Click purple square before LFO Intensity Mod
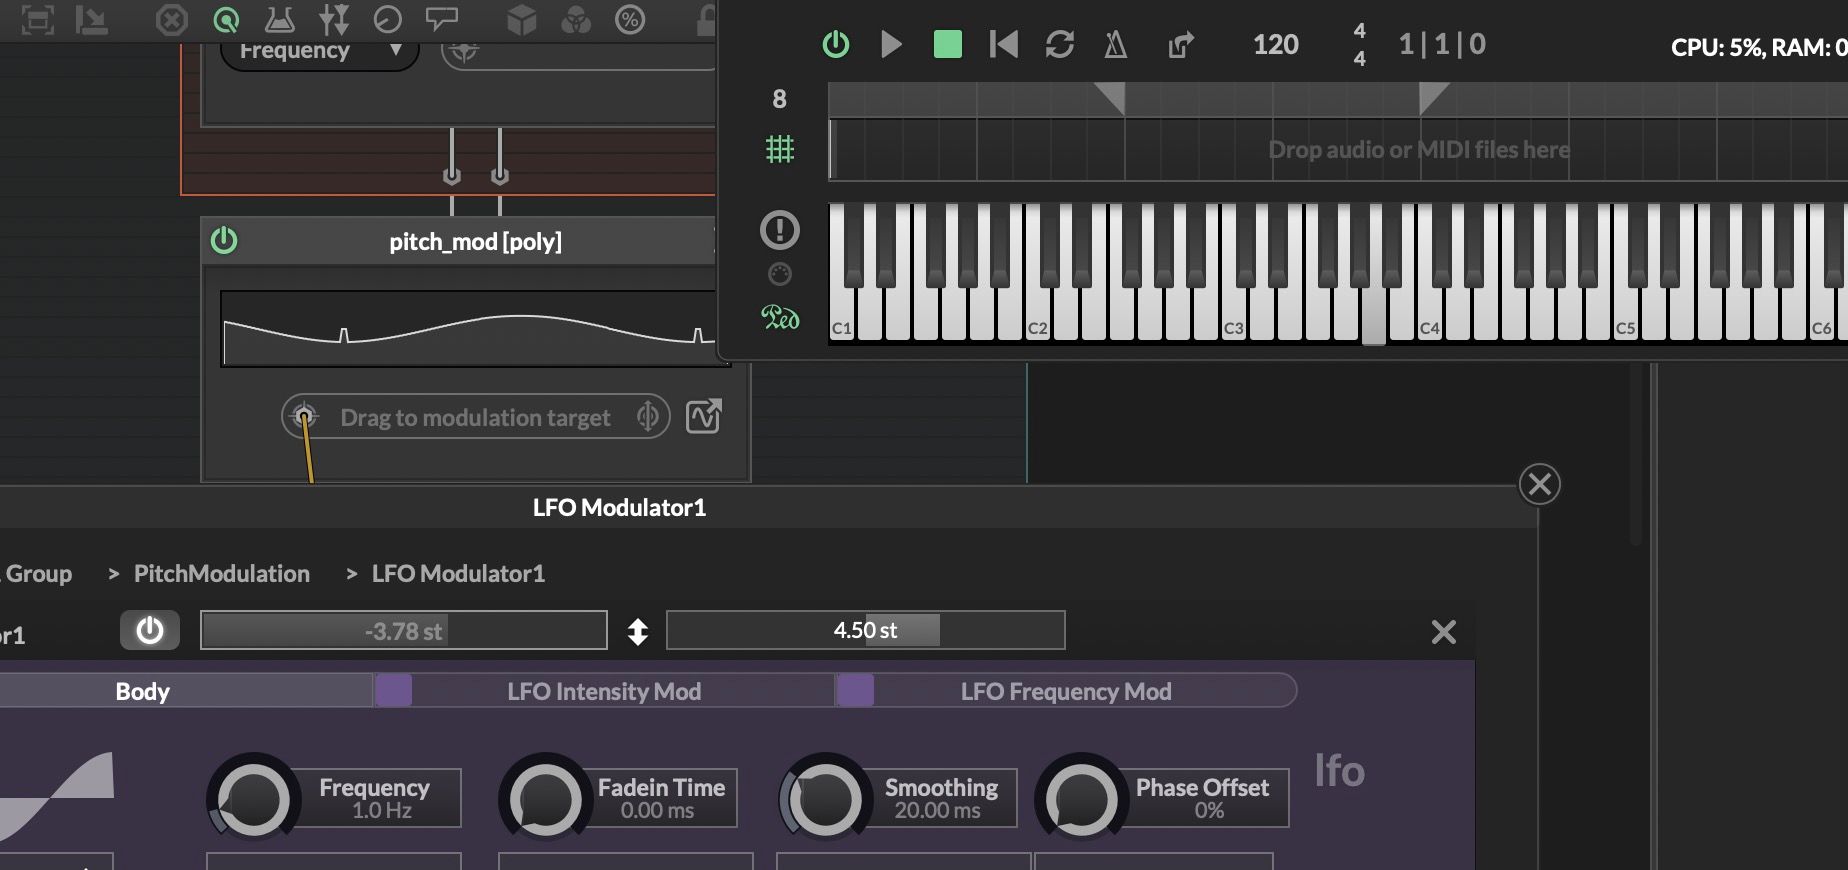 (x=393, y=690)
